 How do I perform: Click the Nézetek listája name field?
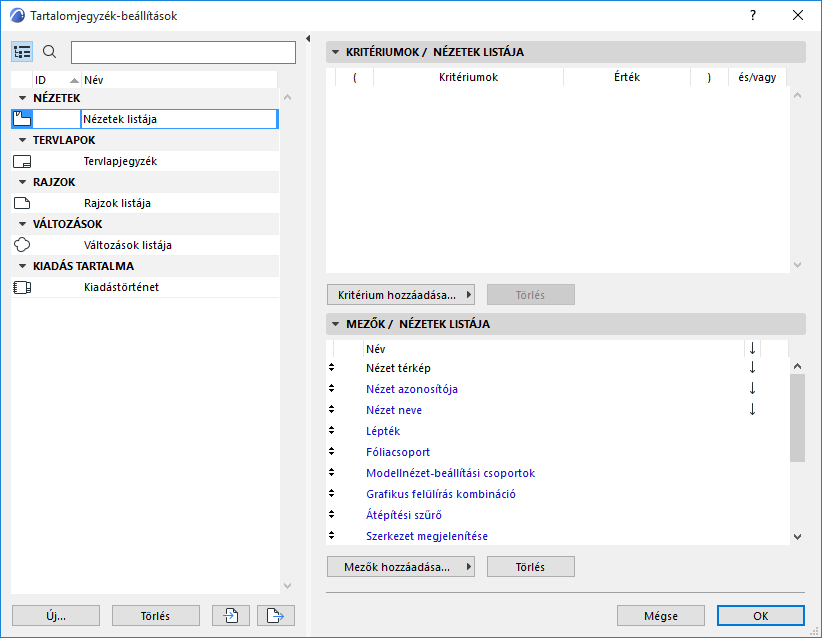[x=179, y=119]
